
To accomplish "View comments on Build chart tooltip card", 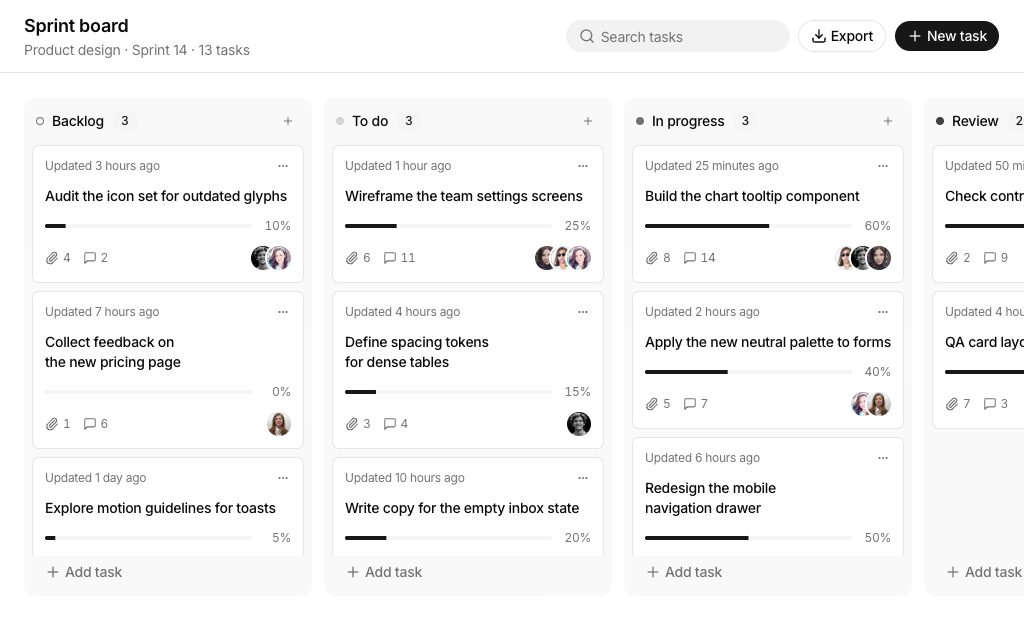I will pos(699,258).
